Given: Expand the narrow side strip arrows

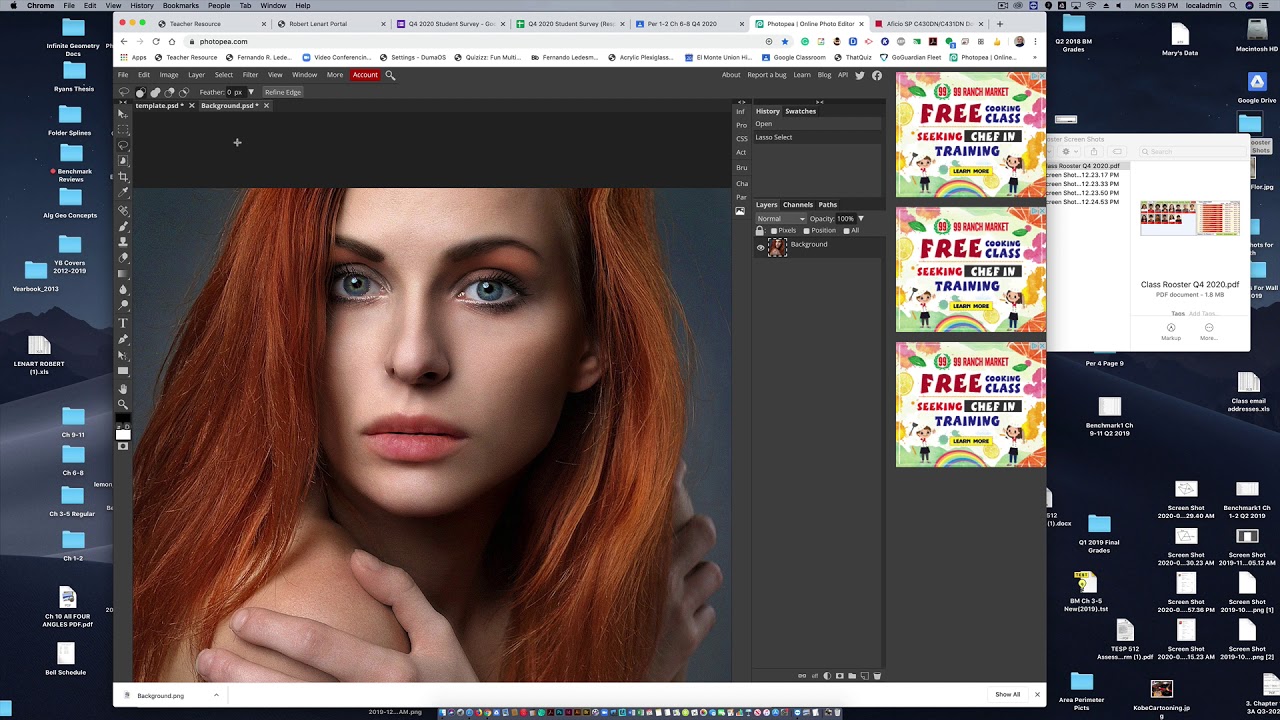Looking at the screenshot, I should [x=741, y=101].
